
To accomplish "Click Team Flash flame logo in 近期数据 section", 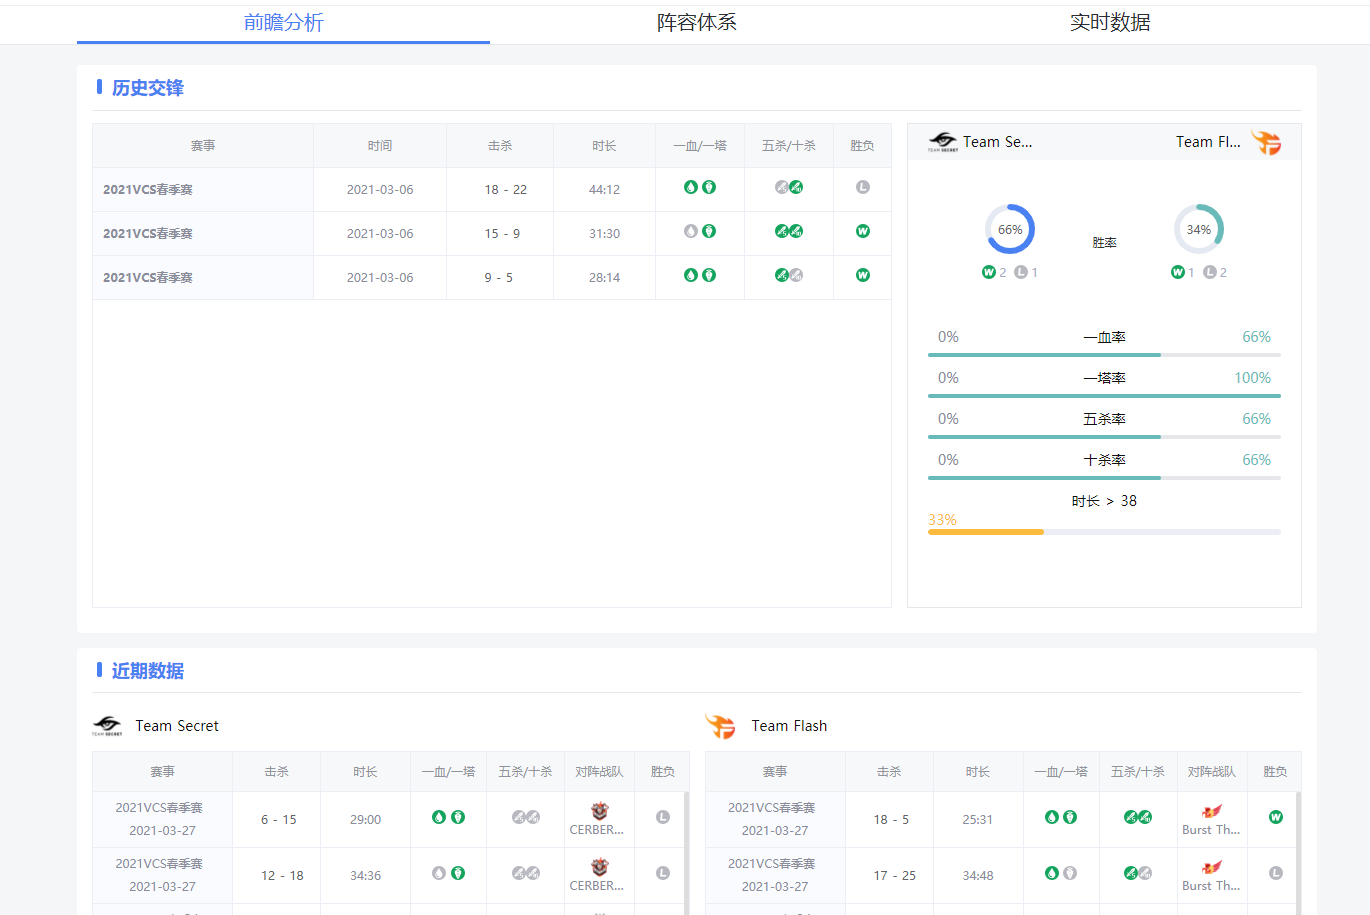I will pyautogui.click(x=720, y=726).
